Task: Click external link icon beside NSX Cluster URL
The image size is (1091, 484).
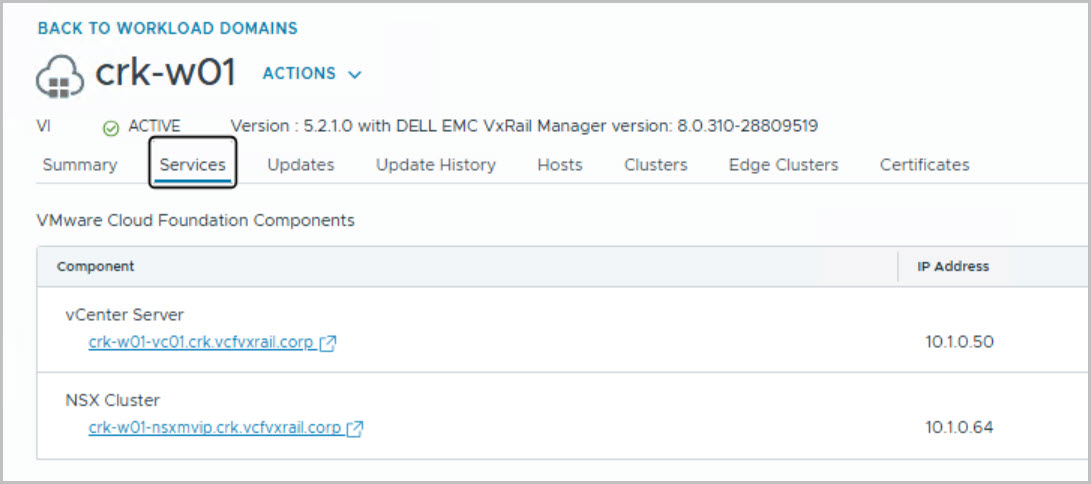Action: coord(354,429)
